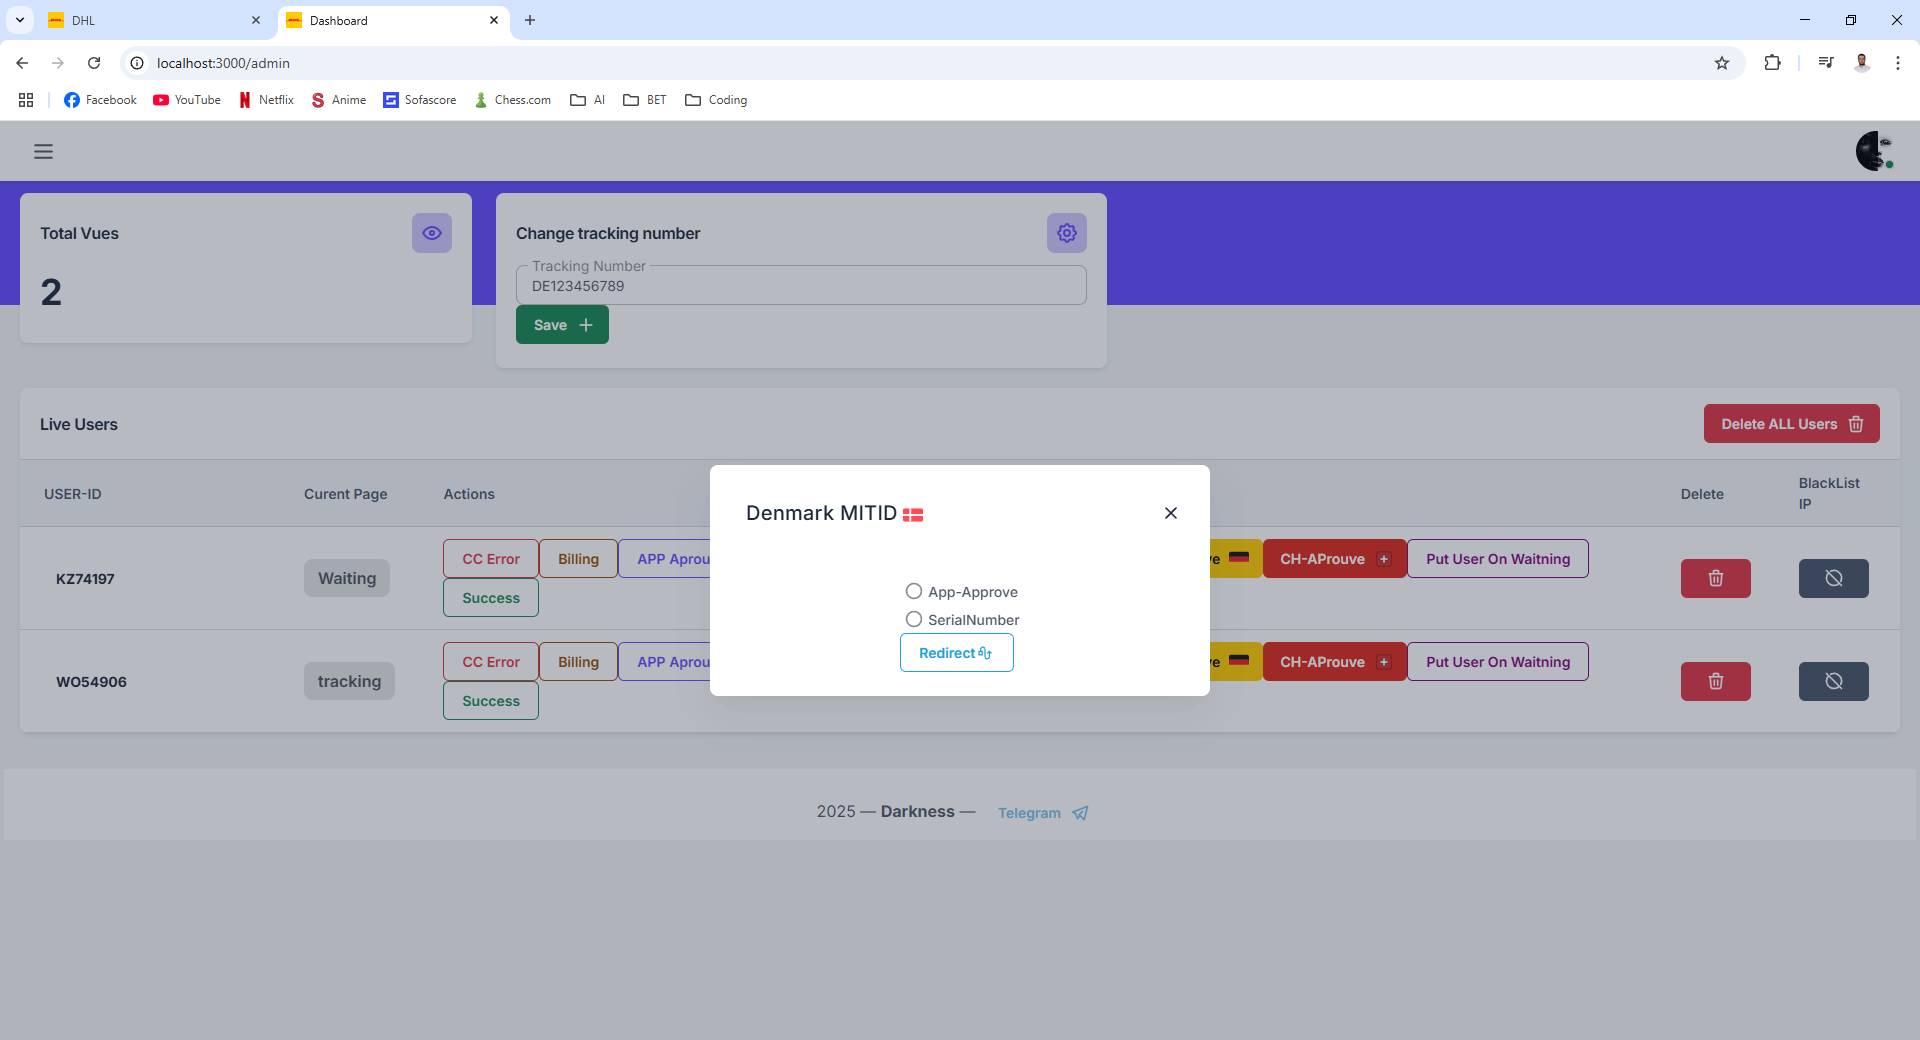Click Billing for user KZ74197
Image resolution: width=1920 pixels, height=1040 pixels.
tap(578, 559)
